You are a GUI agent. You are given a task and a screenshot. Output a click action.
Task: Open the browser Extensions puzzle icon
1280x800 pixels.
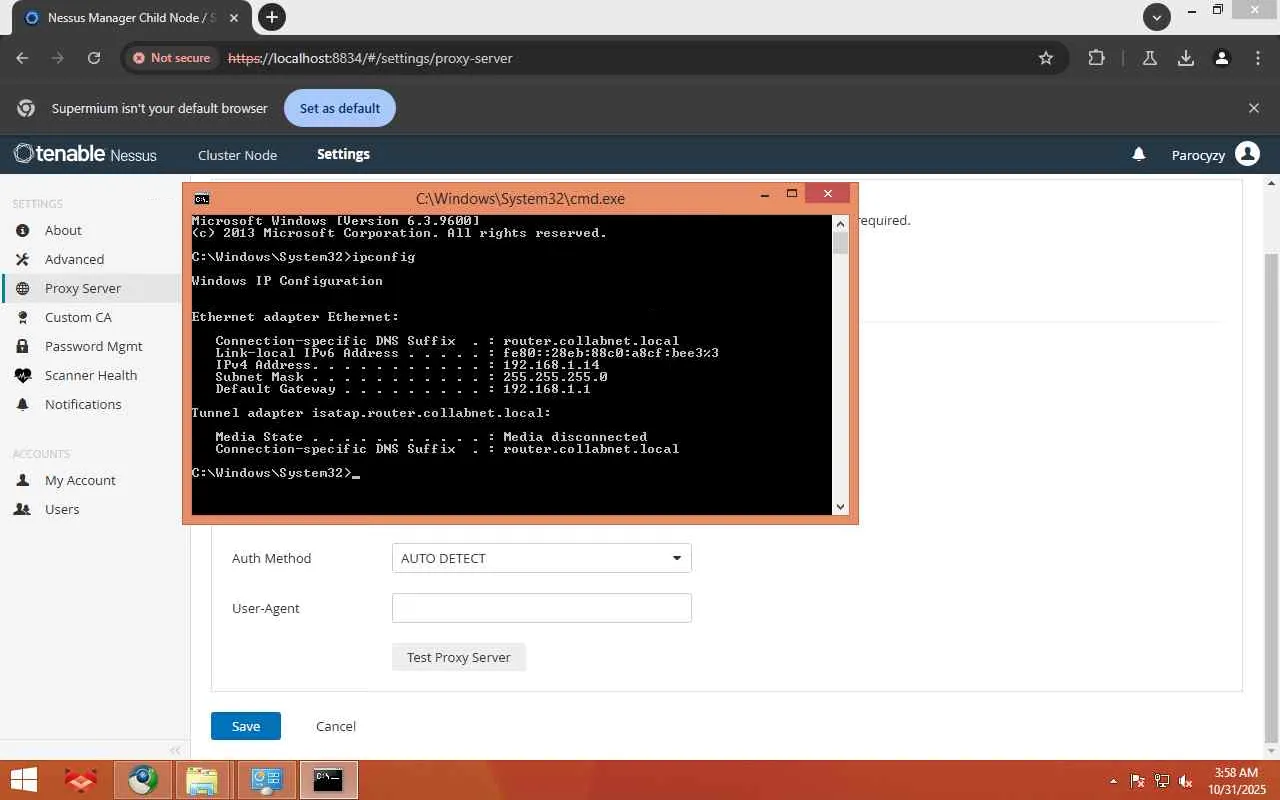(1097, 58)
